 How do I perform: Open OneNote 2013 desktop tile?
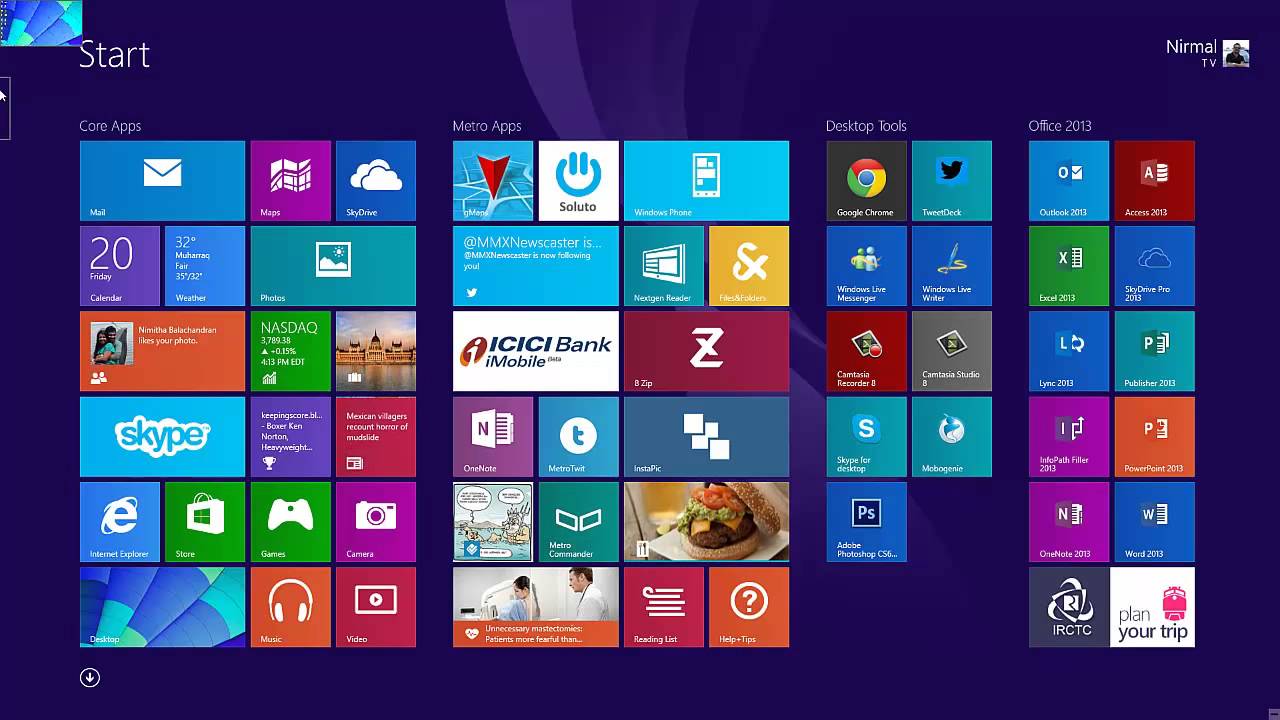tap(1069, 522)
